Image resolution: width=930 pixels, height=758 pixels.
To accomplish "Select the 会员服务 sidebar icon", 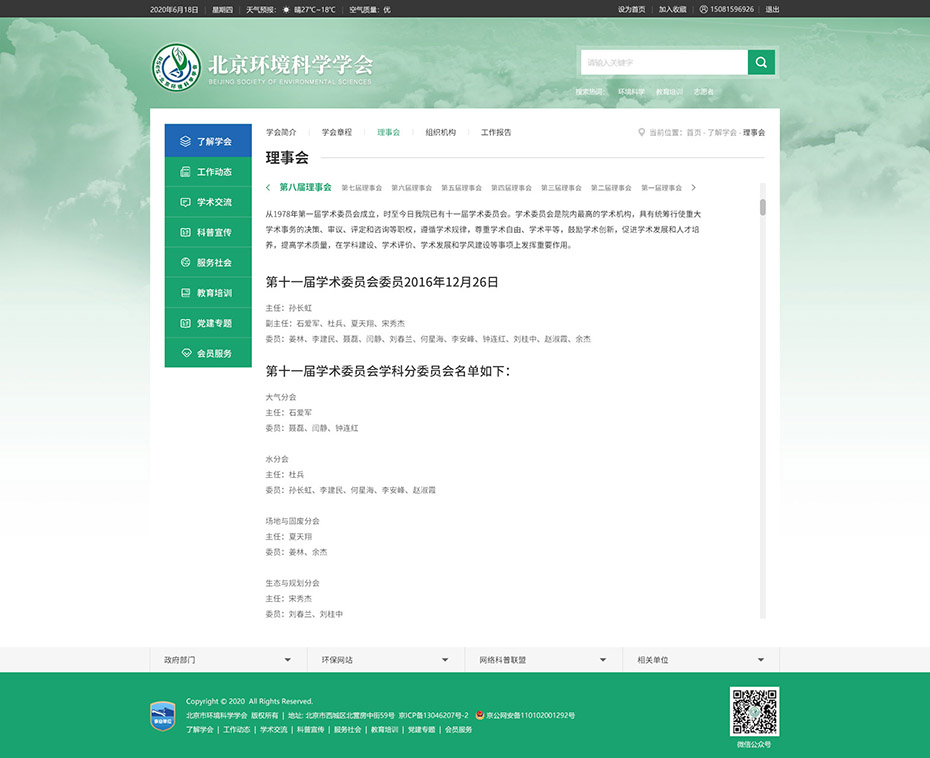I will (x=185, y=352).
